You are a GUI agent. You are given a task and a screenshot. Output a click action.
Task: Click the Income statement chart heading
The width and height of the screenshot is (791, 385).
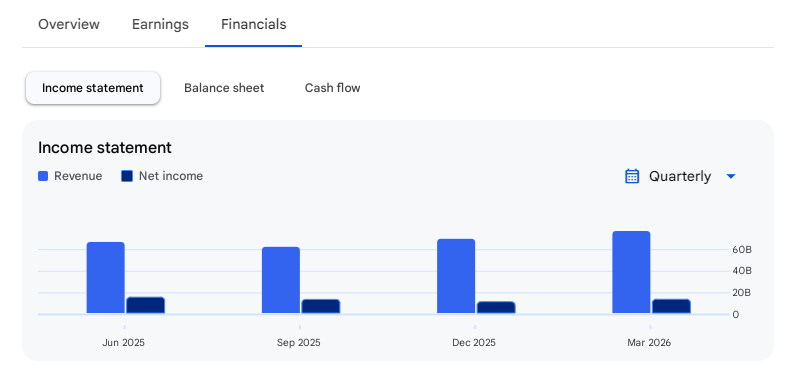(105, 148)
